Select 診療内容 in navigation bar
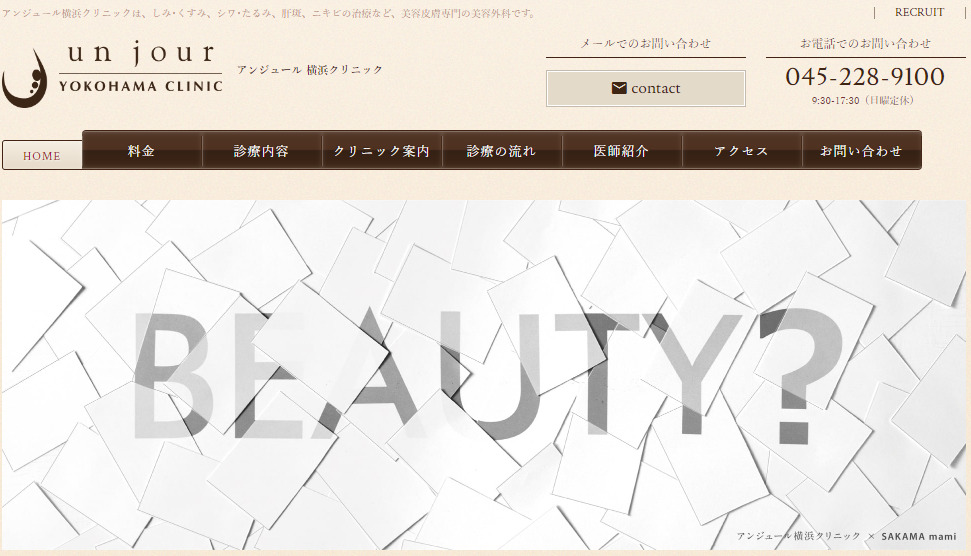This screenshot has width=971, height=556. click(262, 151)
